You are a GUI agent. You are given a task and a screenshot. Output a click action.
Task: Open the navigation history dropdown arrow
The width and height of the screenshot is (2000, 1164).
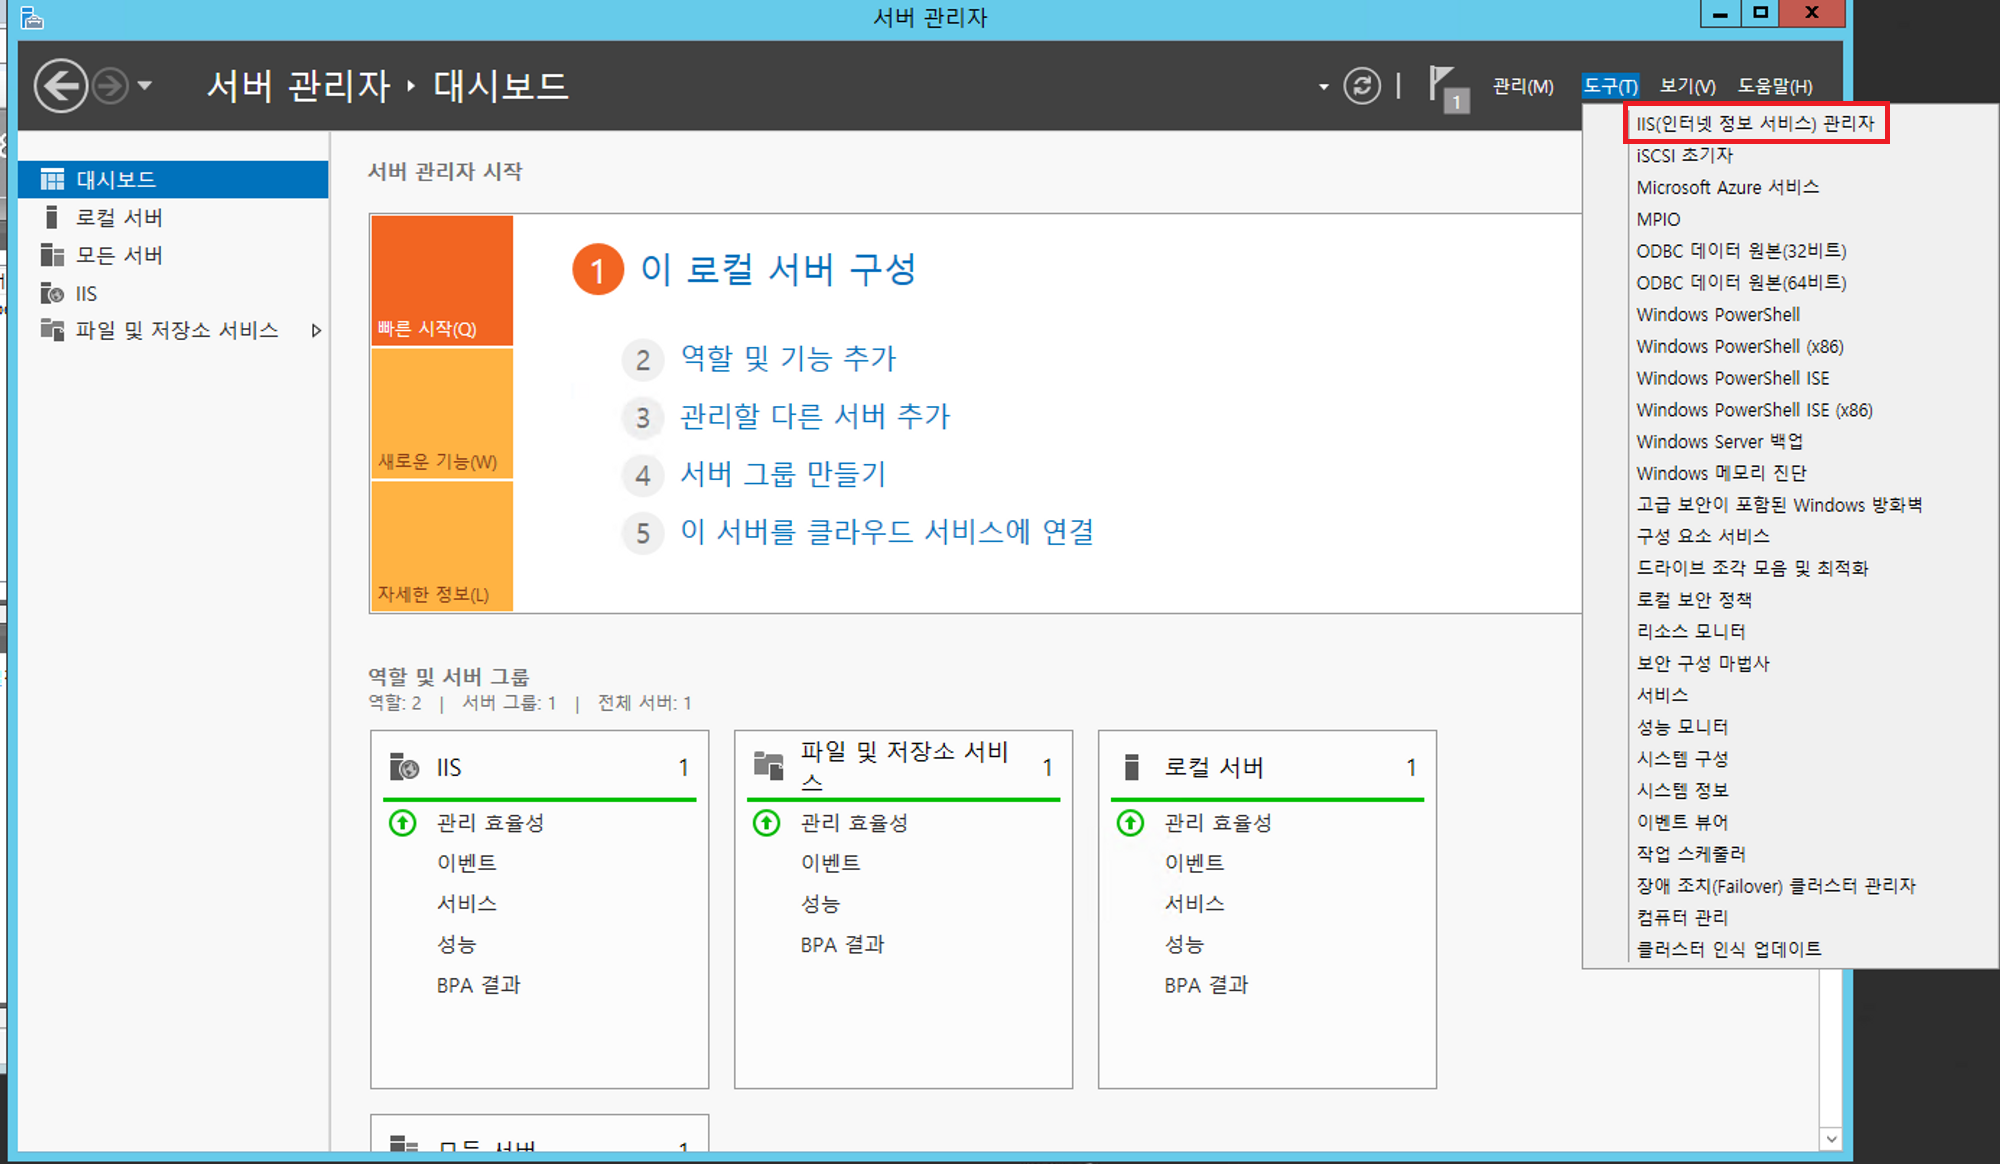point(145,86)
